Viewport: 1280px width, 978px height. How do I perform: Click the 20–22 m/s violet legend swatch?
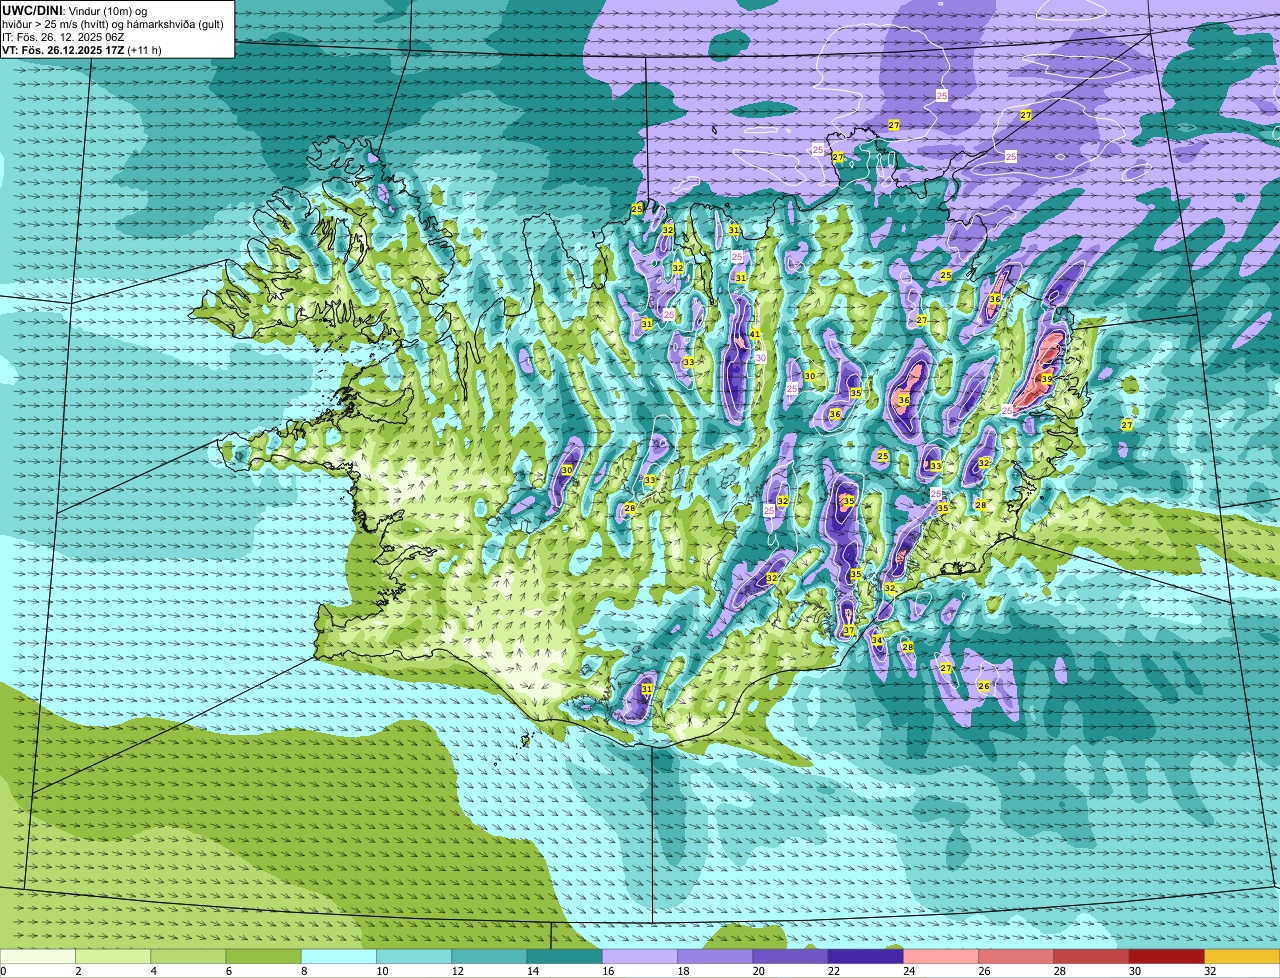coord(790,957)
